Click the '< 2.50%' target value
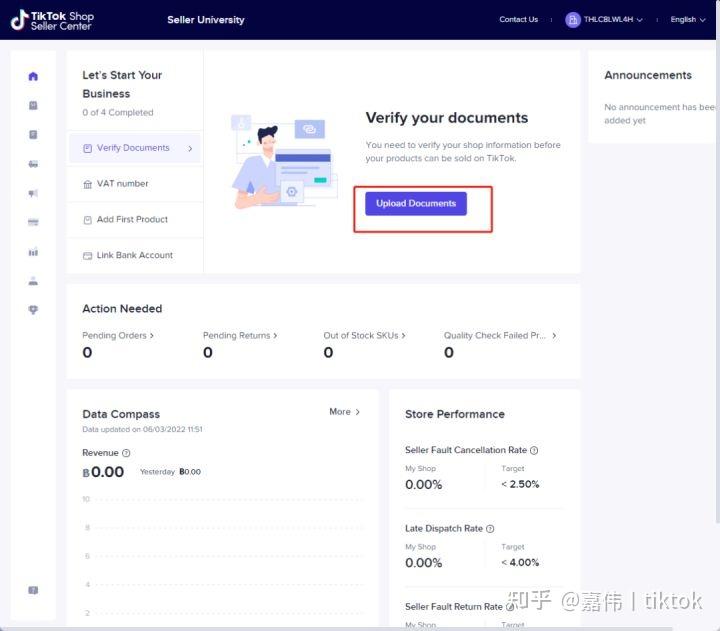This screenshot has width=720, height=631. [x=520, y=484]
